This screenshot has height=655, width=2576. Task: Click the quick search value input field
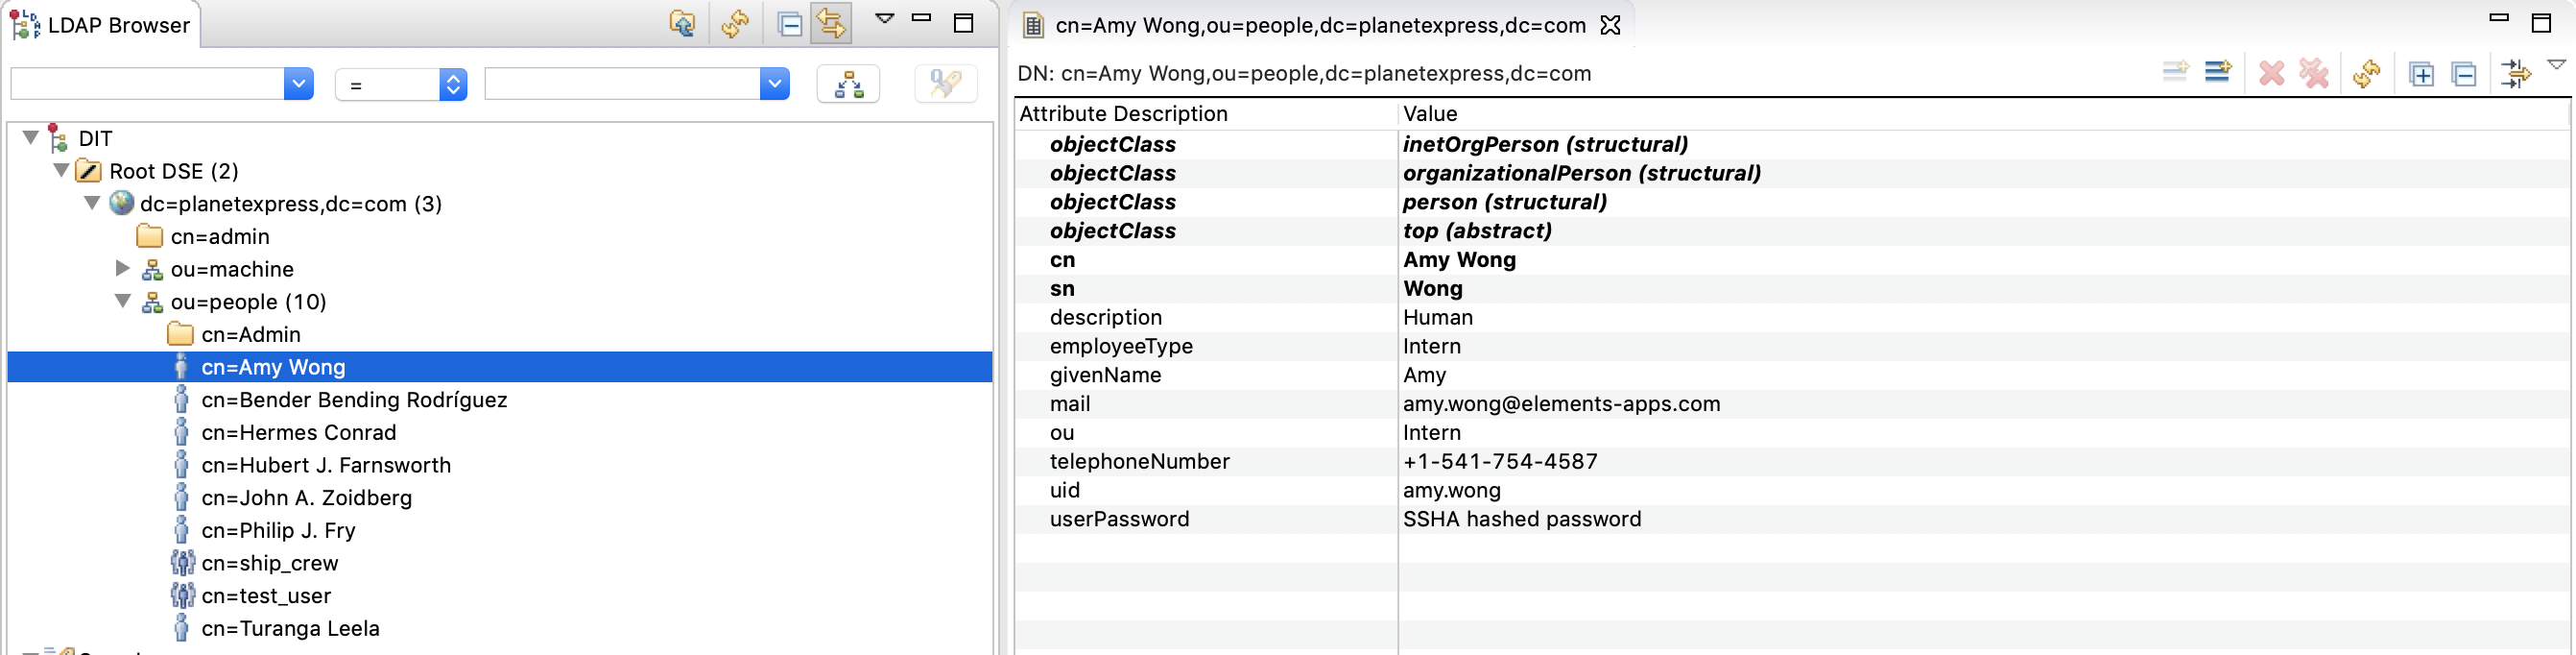click(x=622, y=84)
